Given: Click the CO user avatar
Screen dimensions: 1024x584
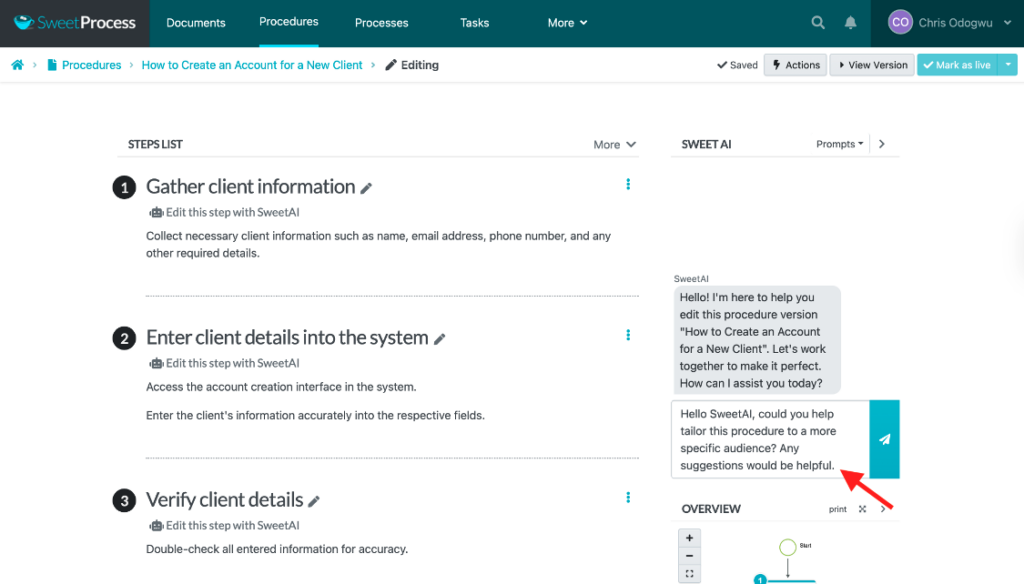Looking at the screenshot, I should [900, 22].
